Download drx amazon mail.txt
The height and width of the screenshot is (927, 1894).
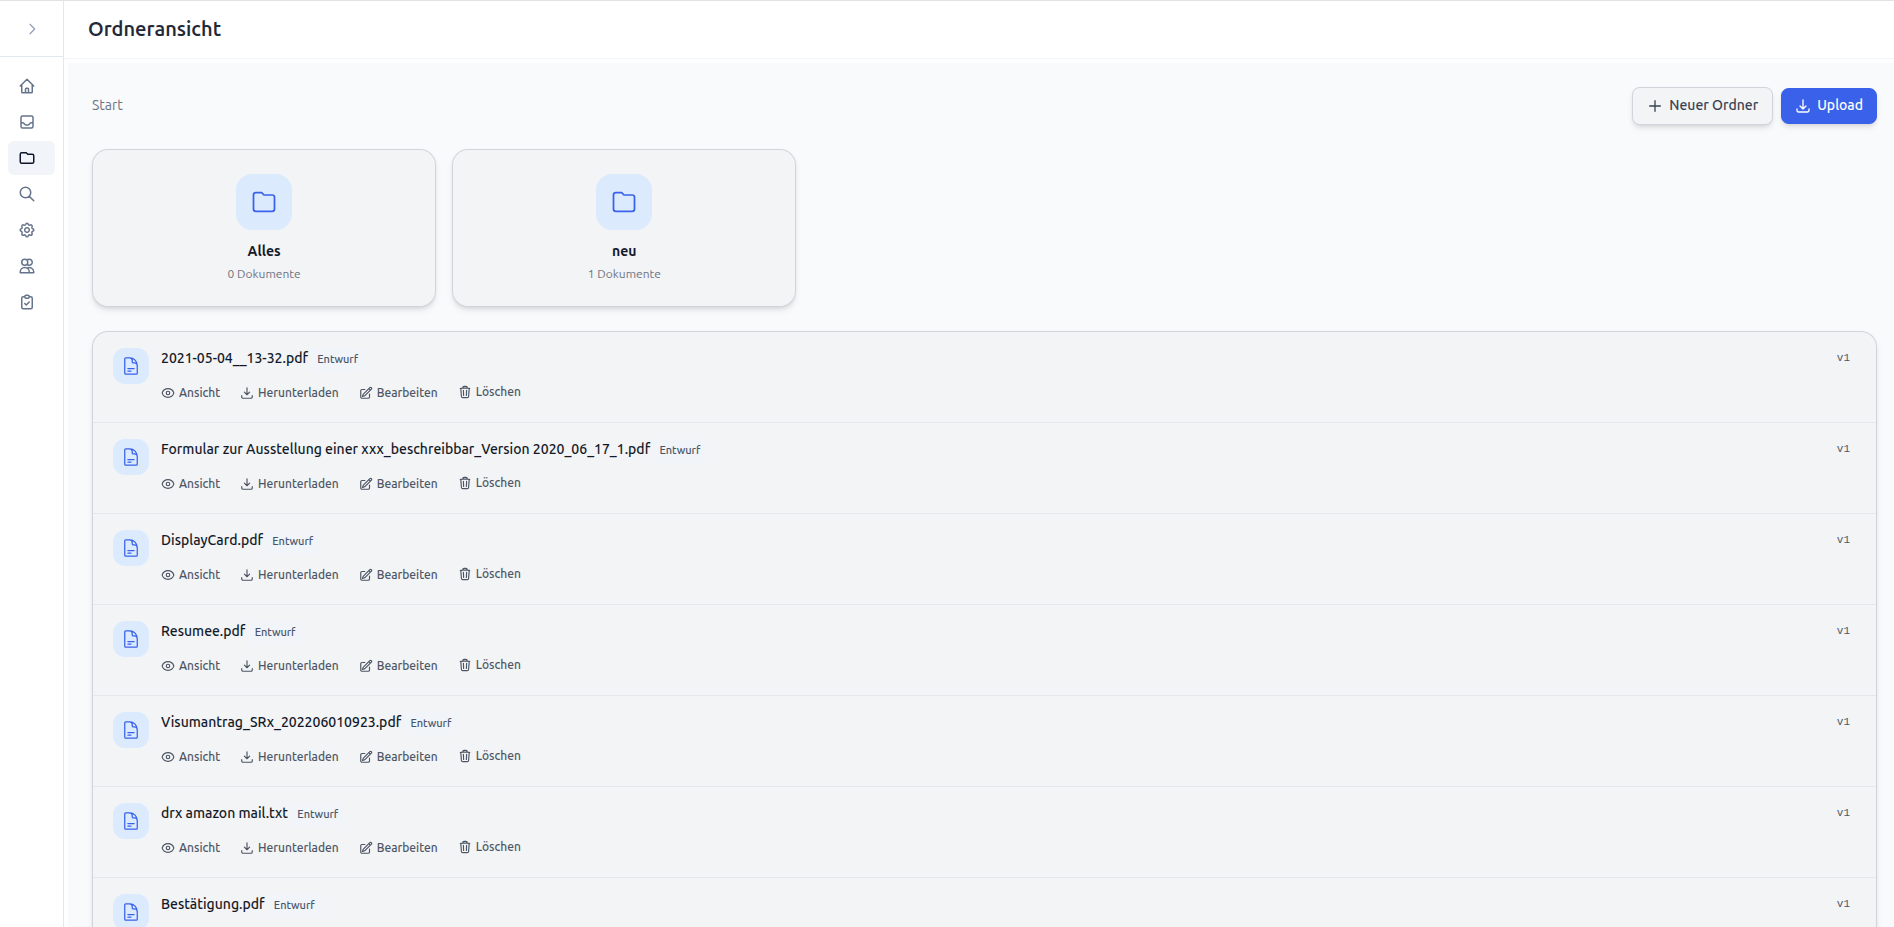click(x=290, y=848)
